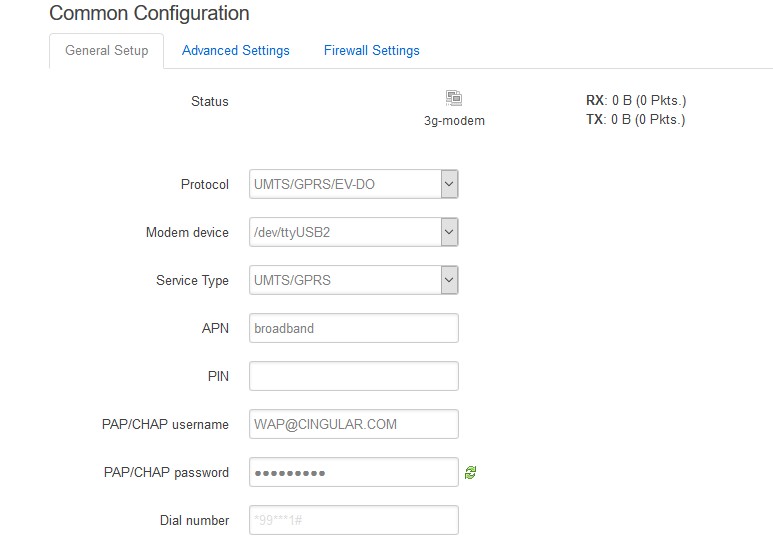Click the Common Configuration heading
773x550 pixels.
(149, 14)
